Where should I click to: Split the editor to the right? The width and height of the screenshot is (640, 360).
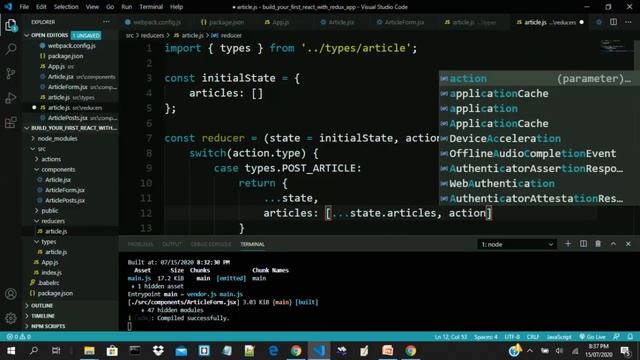(613, 22)
